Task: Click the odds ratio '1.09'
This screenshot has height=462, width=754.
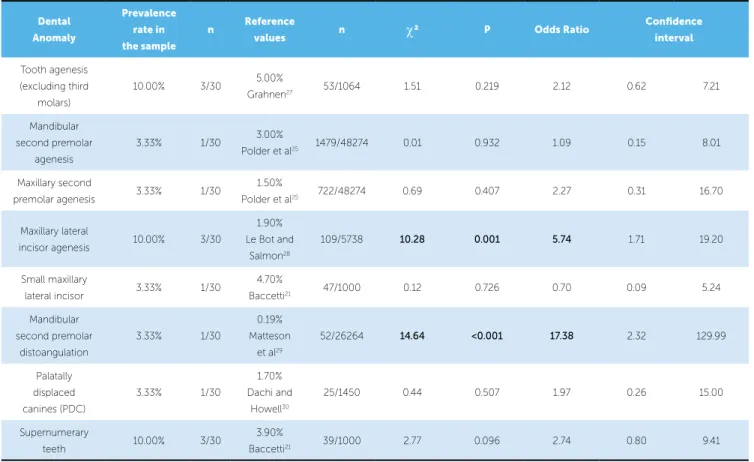Action: click(x=562, y=143)
